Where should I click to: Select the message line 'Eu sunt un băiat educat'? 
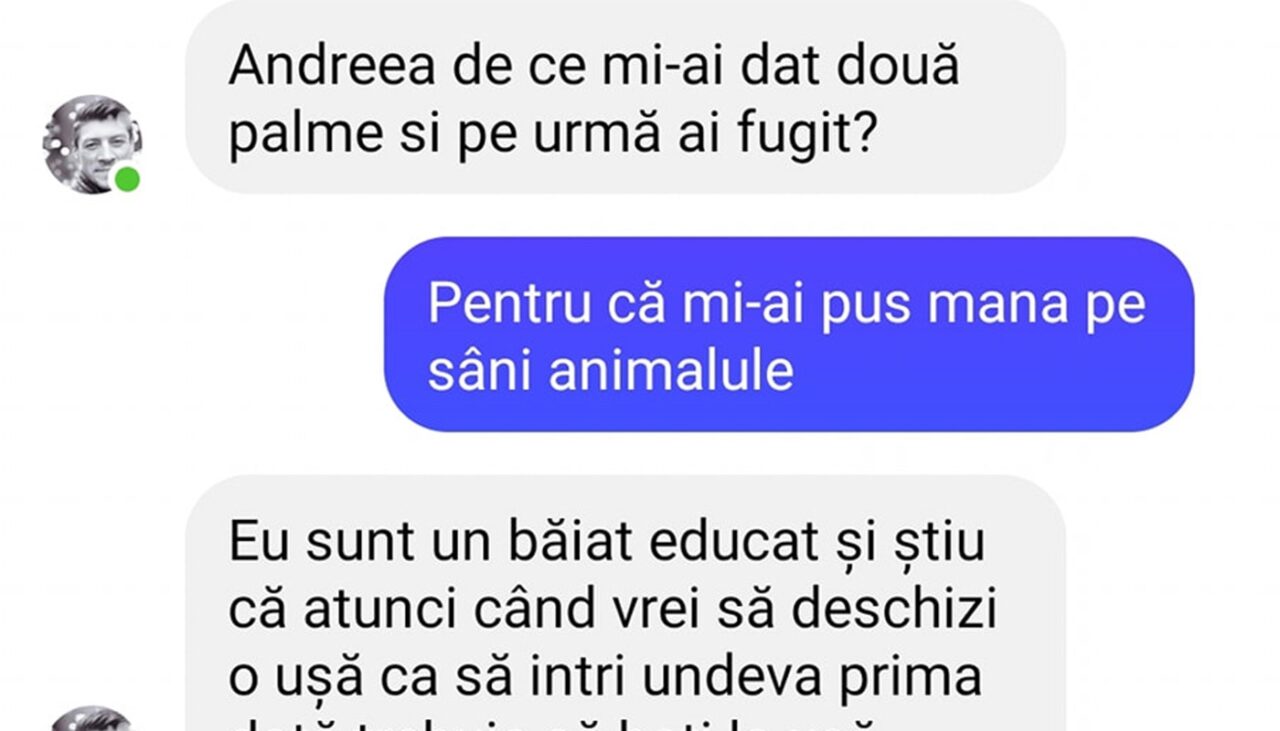[x=606, y=542]
